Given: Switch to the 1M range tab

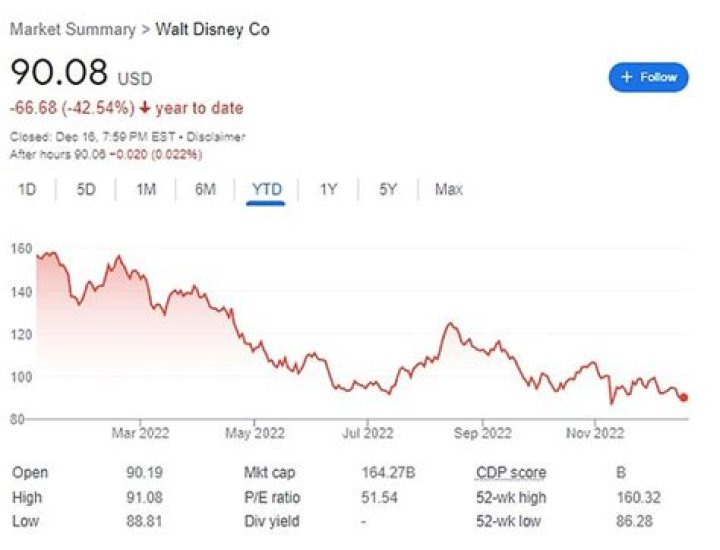Looking at the screenshot, I should click(x=146, y=189).
